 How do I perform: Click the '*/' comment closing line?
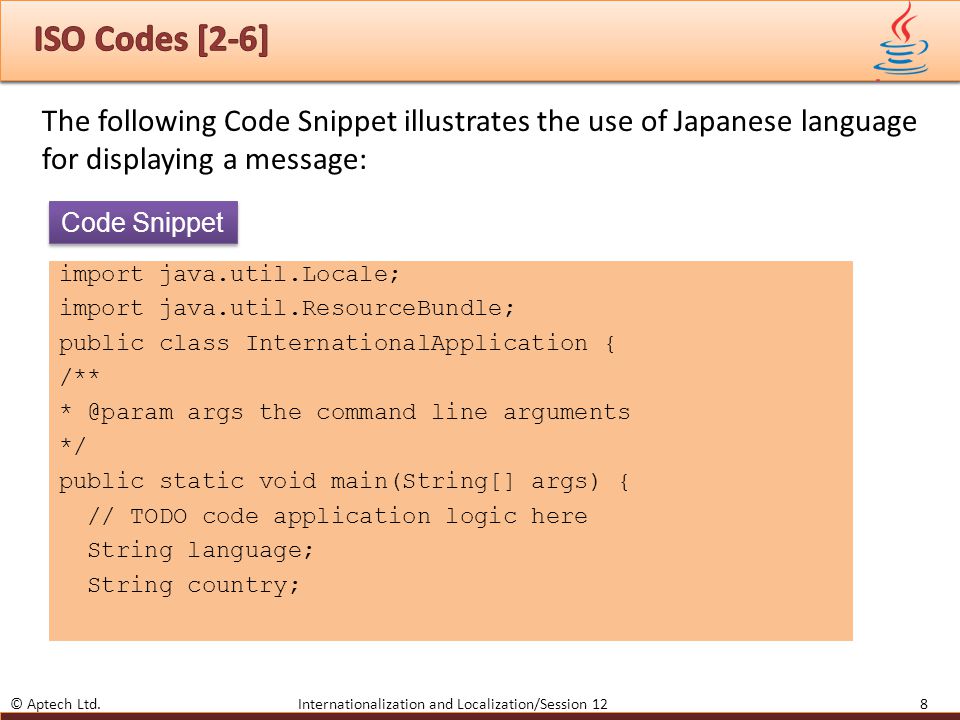coord(73,445)
